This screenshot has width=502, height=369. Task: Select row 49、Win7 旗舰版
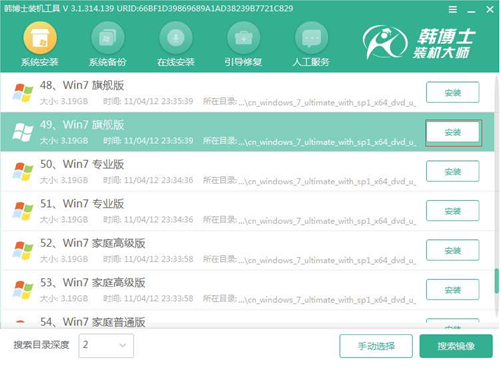247,132
